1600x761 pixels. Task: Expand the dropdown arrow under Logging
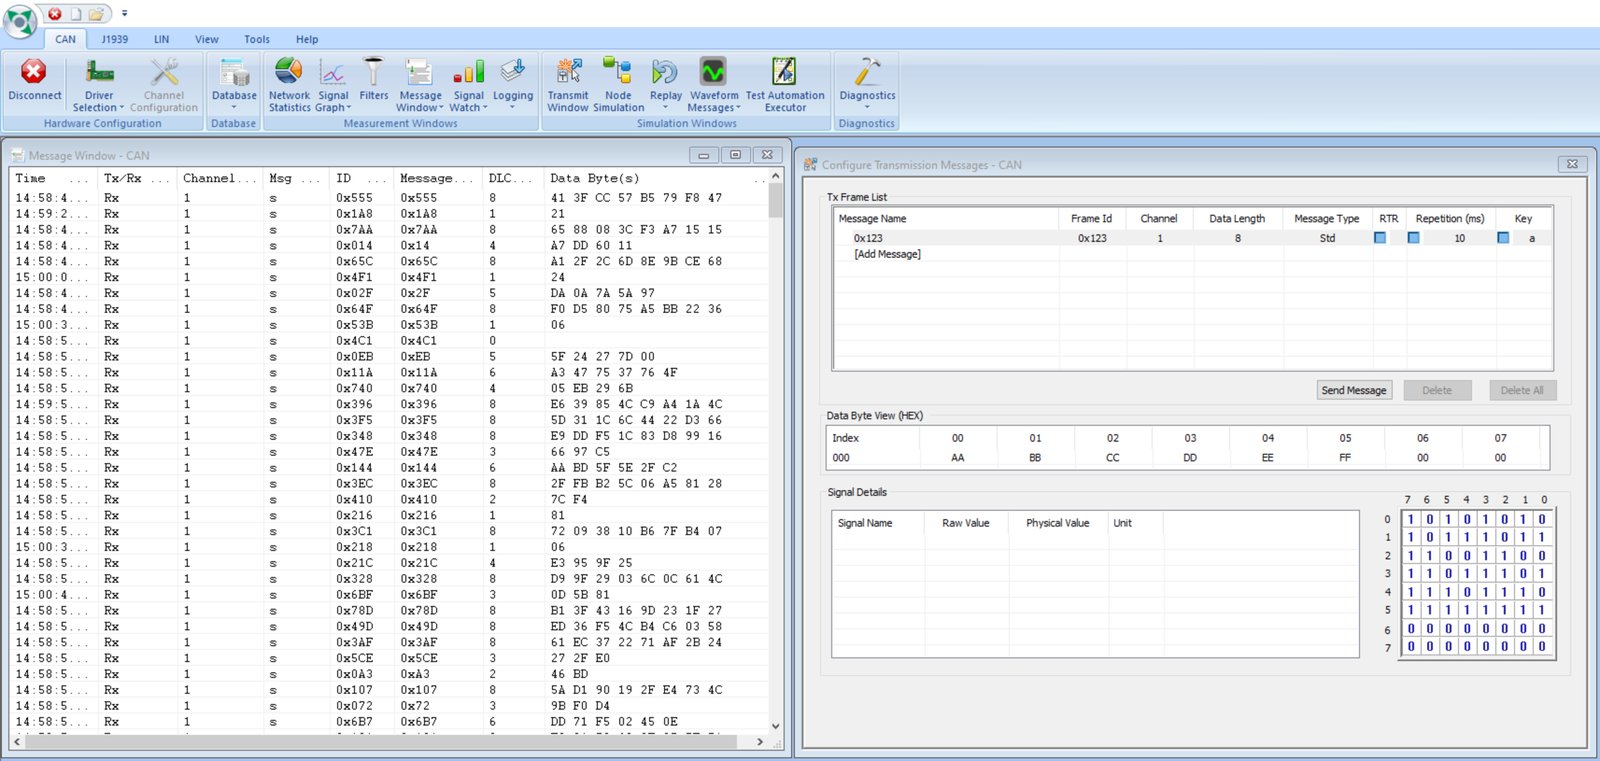pos(512,108)
